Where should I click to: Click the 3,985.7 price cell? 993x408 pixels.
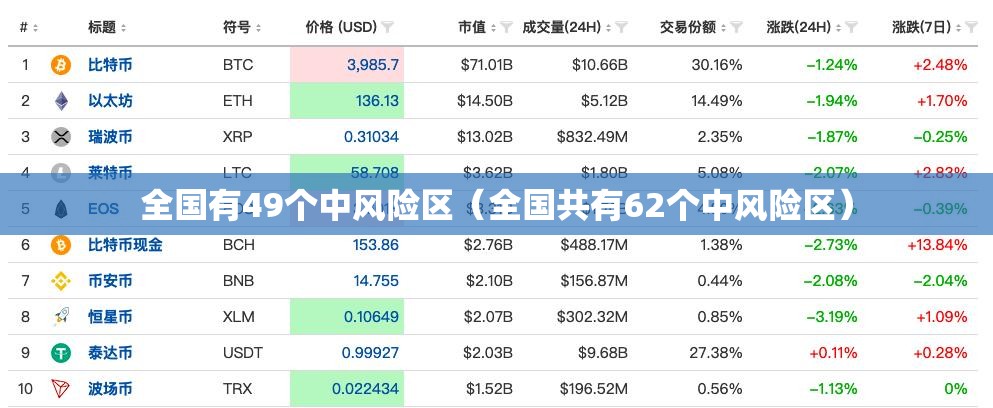[347, 65]
